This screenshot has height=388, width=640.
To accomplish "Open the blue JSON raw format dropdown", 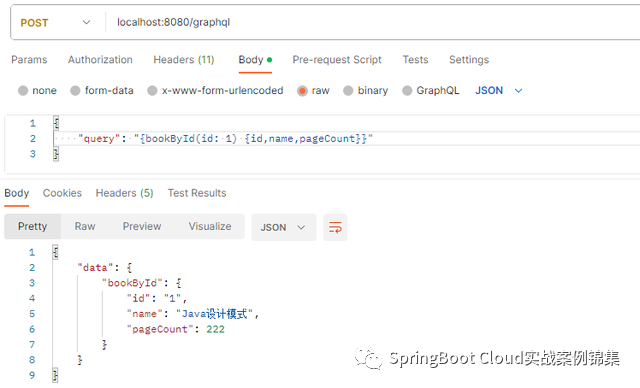I will click(498, 91).
